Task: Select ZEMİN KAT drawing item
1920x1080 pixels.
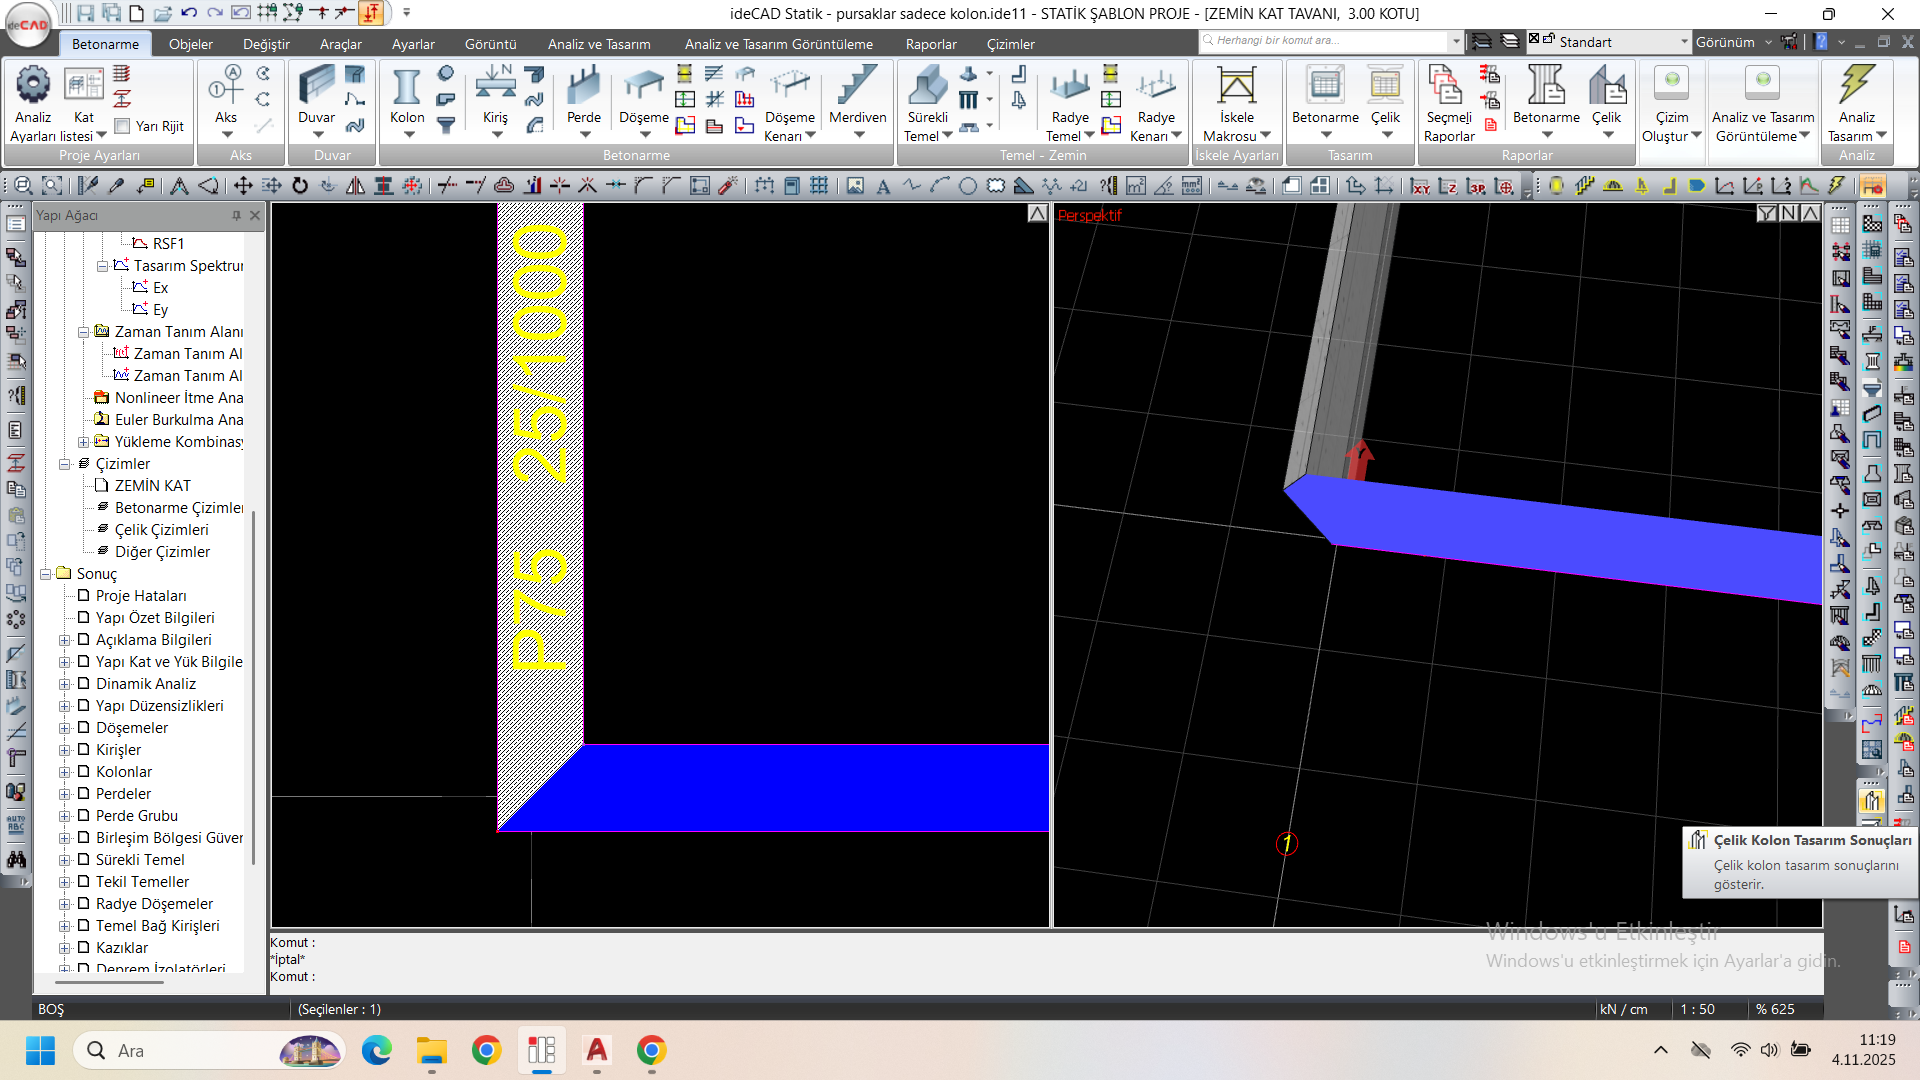Action: [x=152, y=486]
